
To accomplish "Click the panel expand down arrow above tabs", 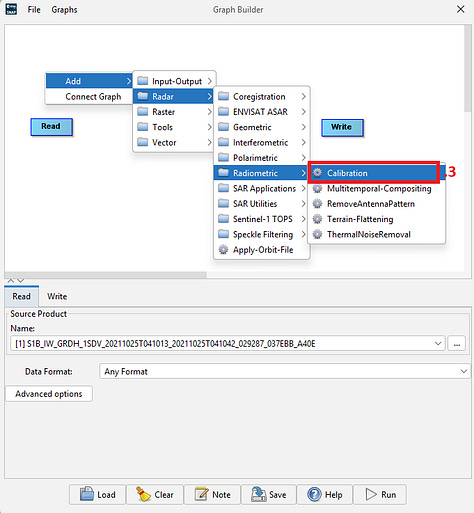I will [20, 281].
